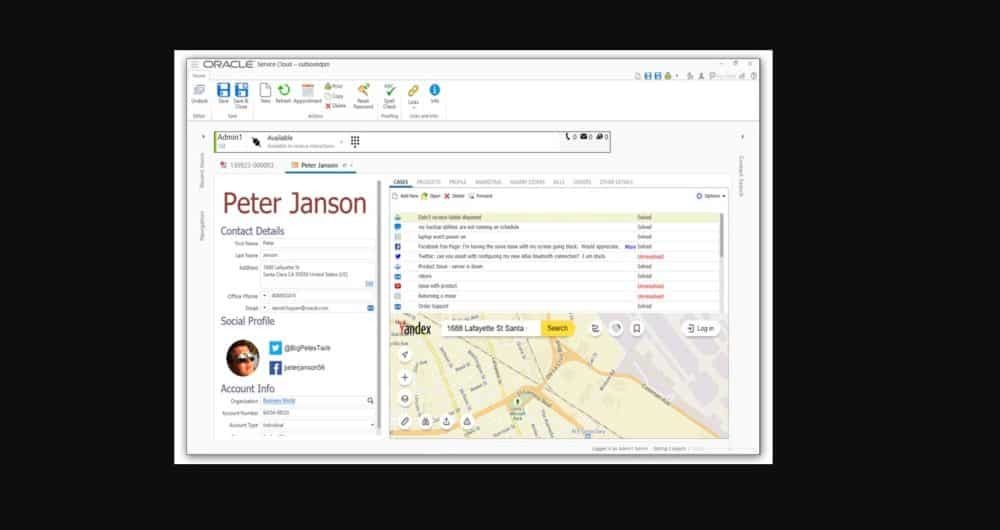Click the Reset Password icon

364,90
